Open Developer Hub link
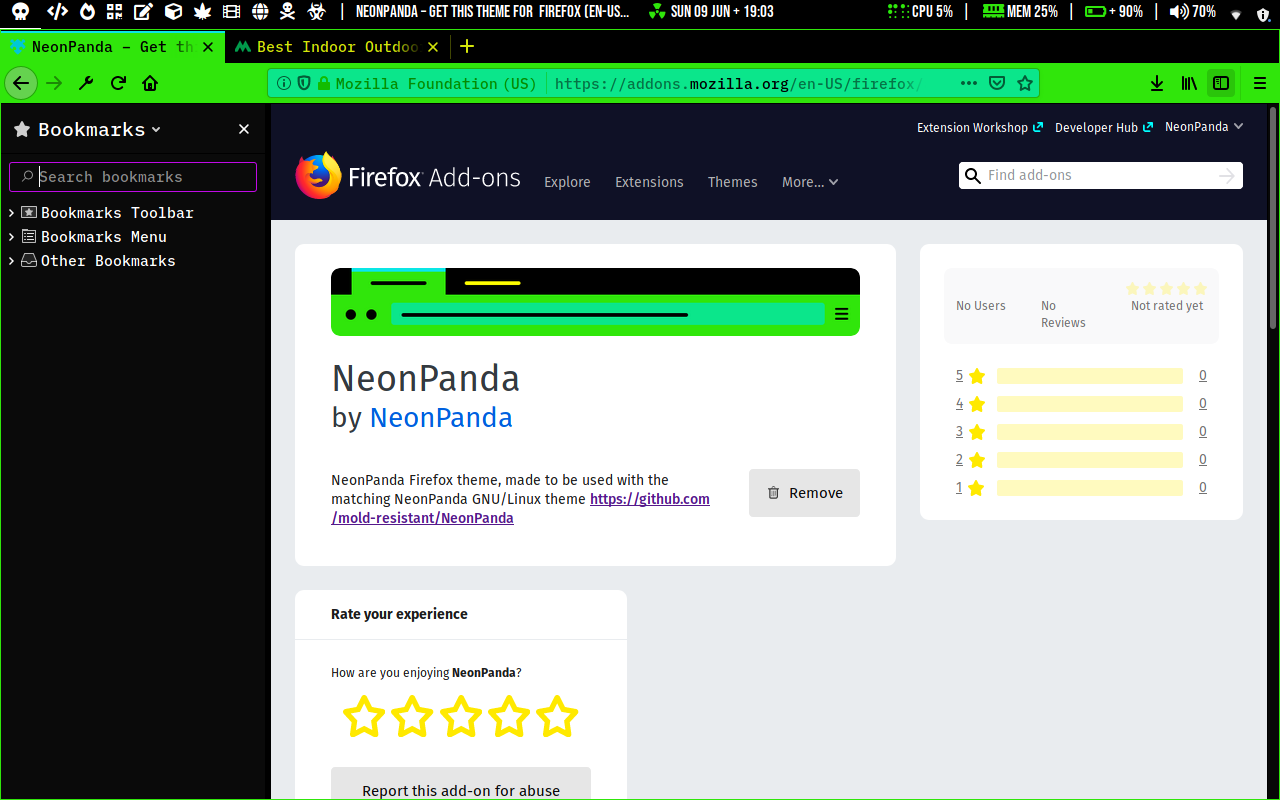Viewport: 1280px width, 800px height. (1104, 127)
